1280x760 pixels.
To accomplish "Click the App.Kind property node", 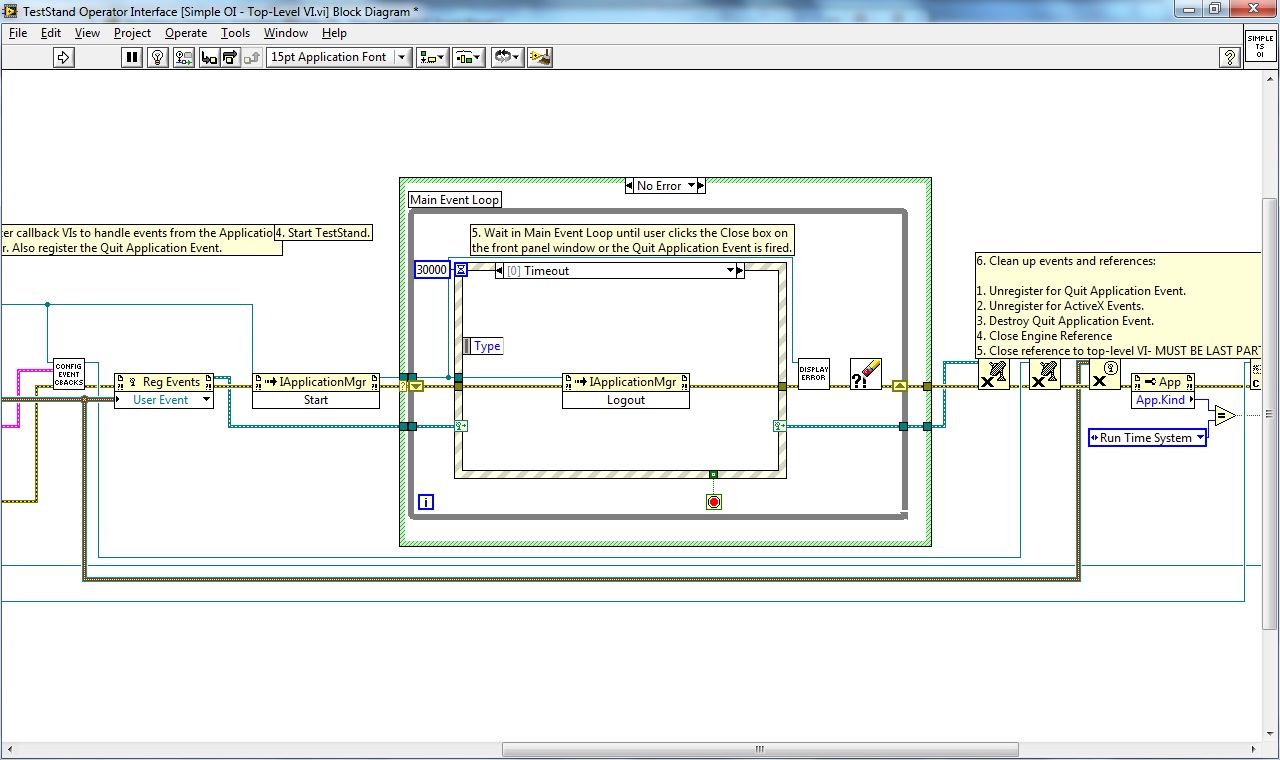I will pos(1162,399).
